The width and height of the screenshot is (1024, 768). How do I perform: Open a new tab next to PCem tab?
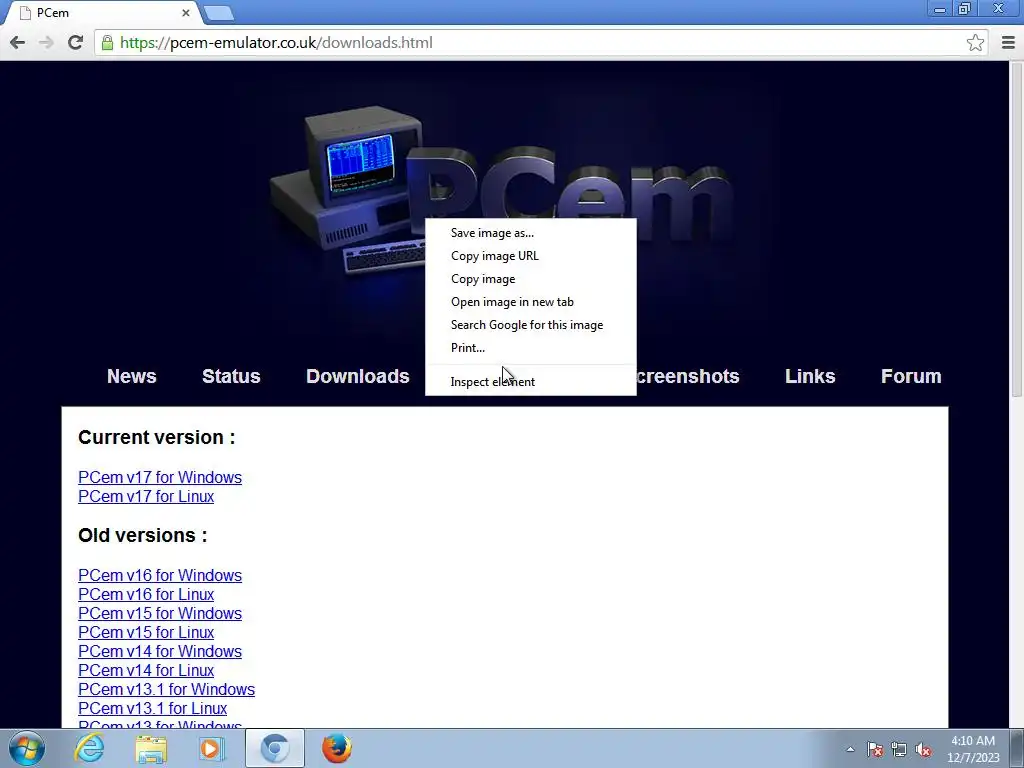click(x=218, y=13)
